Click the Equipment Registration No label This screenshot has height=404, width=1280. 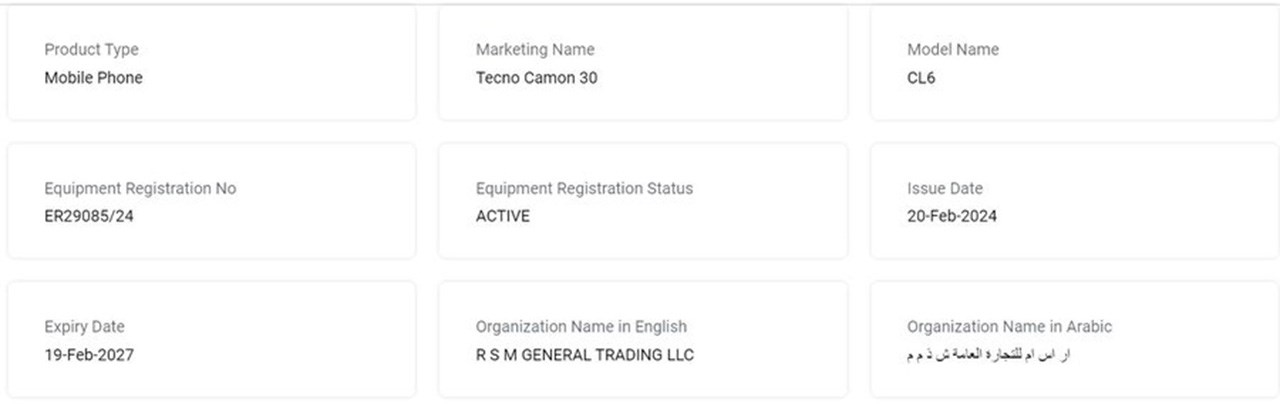click(140, 188)
